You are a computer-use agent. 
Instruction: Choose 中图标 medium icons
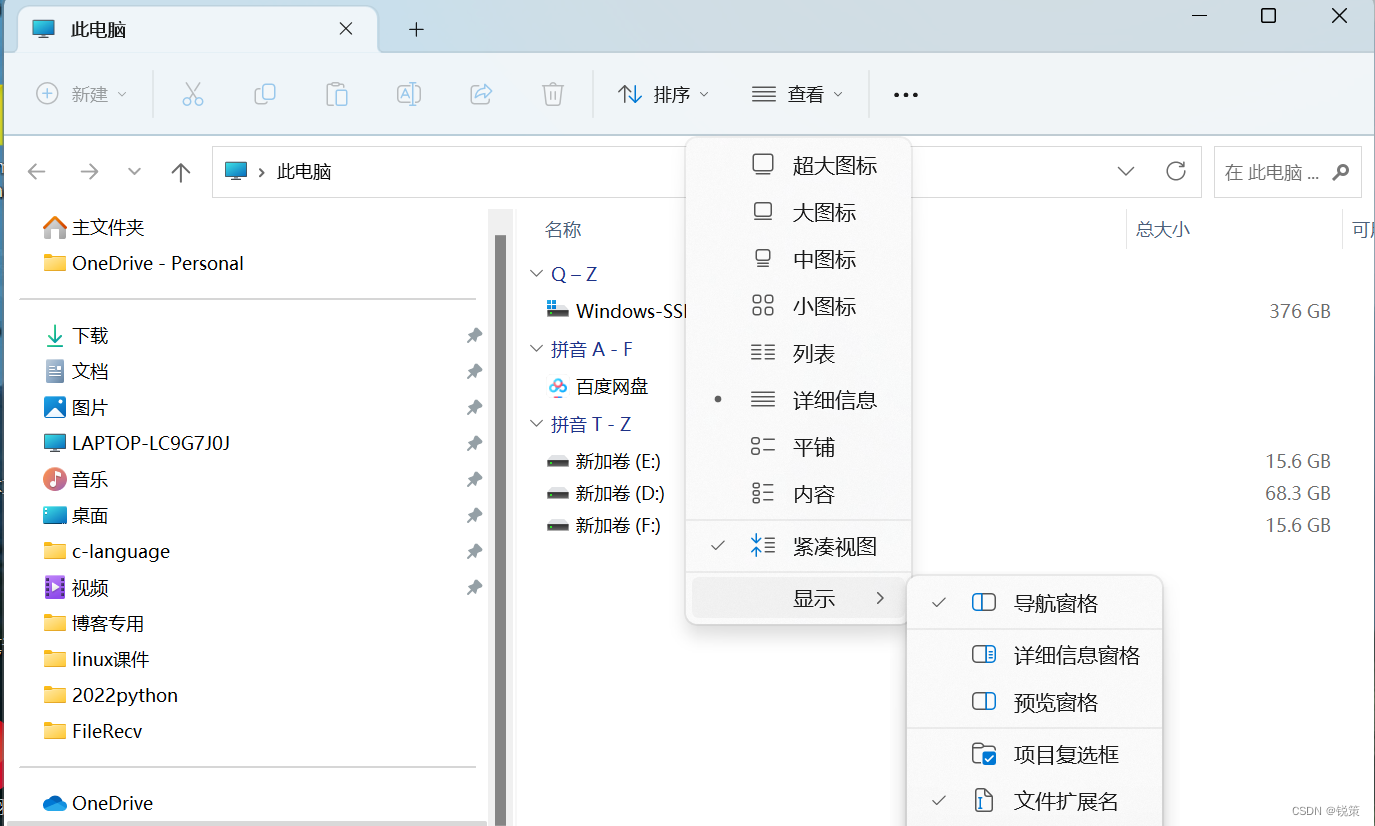coord(798,260)
